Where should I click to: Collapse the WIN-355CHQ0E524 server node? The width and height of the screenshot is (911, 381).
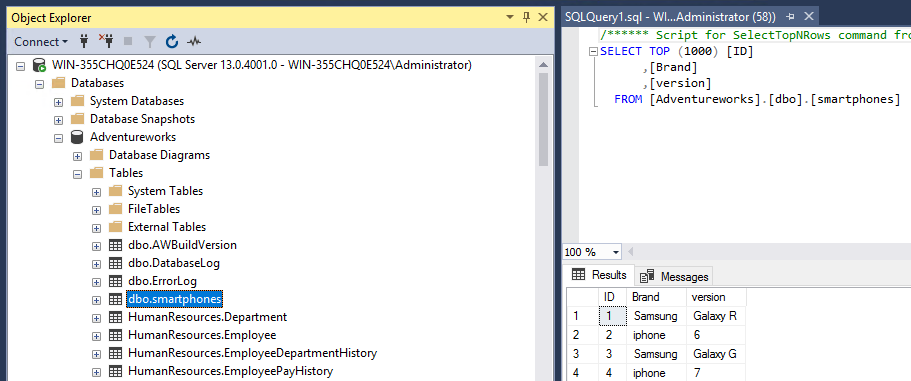tap(20, 65)
